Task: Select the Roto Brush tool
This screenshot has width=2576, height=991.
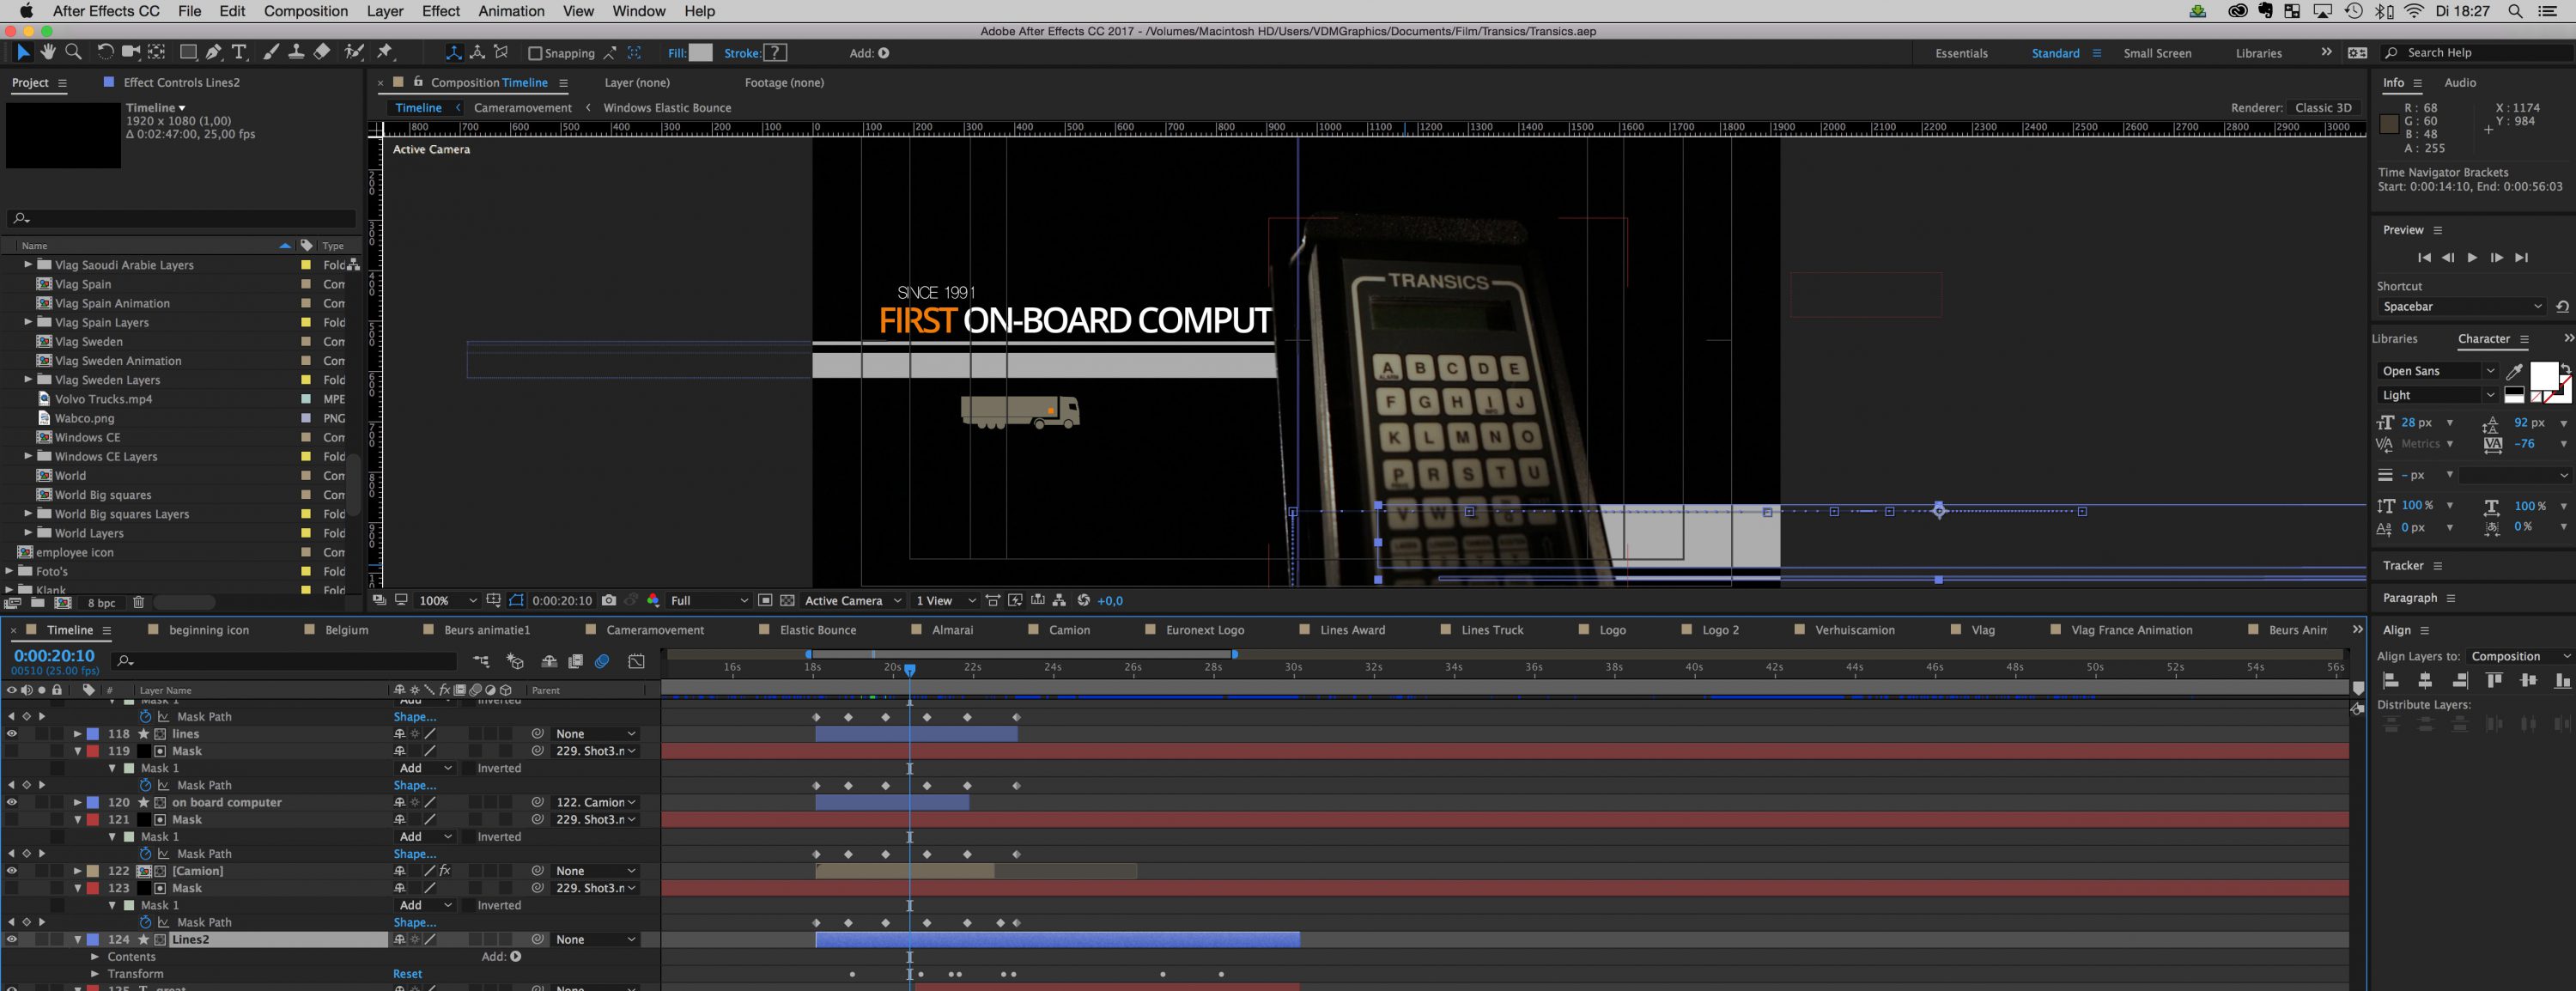Action: pos(354,52)
